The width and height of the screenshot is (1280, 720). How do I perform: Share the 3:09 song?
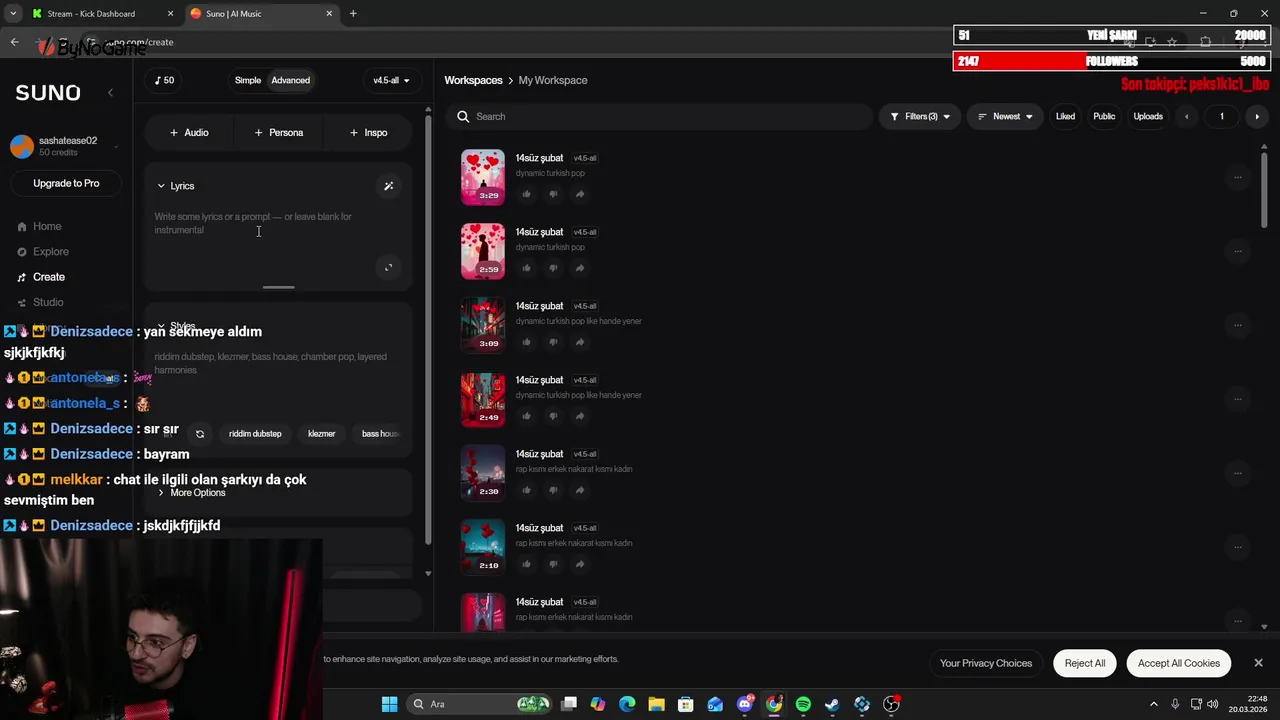tap(579, 342)
